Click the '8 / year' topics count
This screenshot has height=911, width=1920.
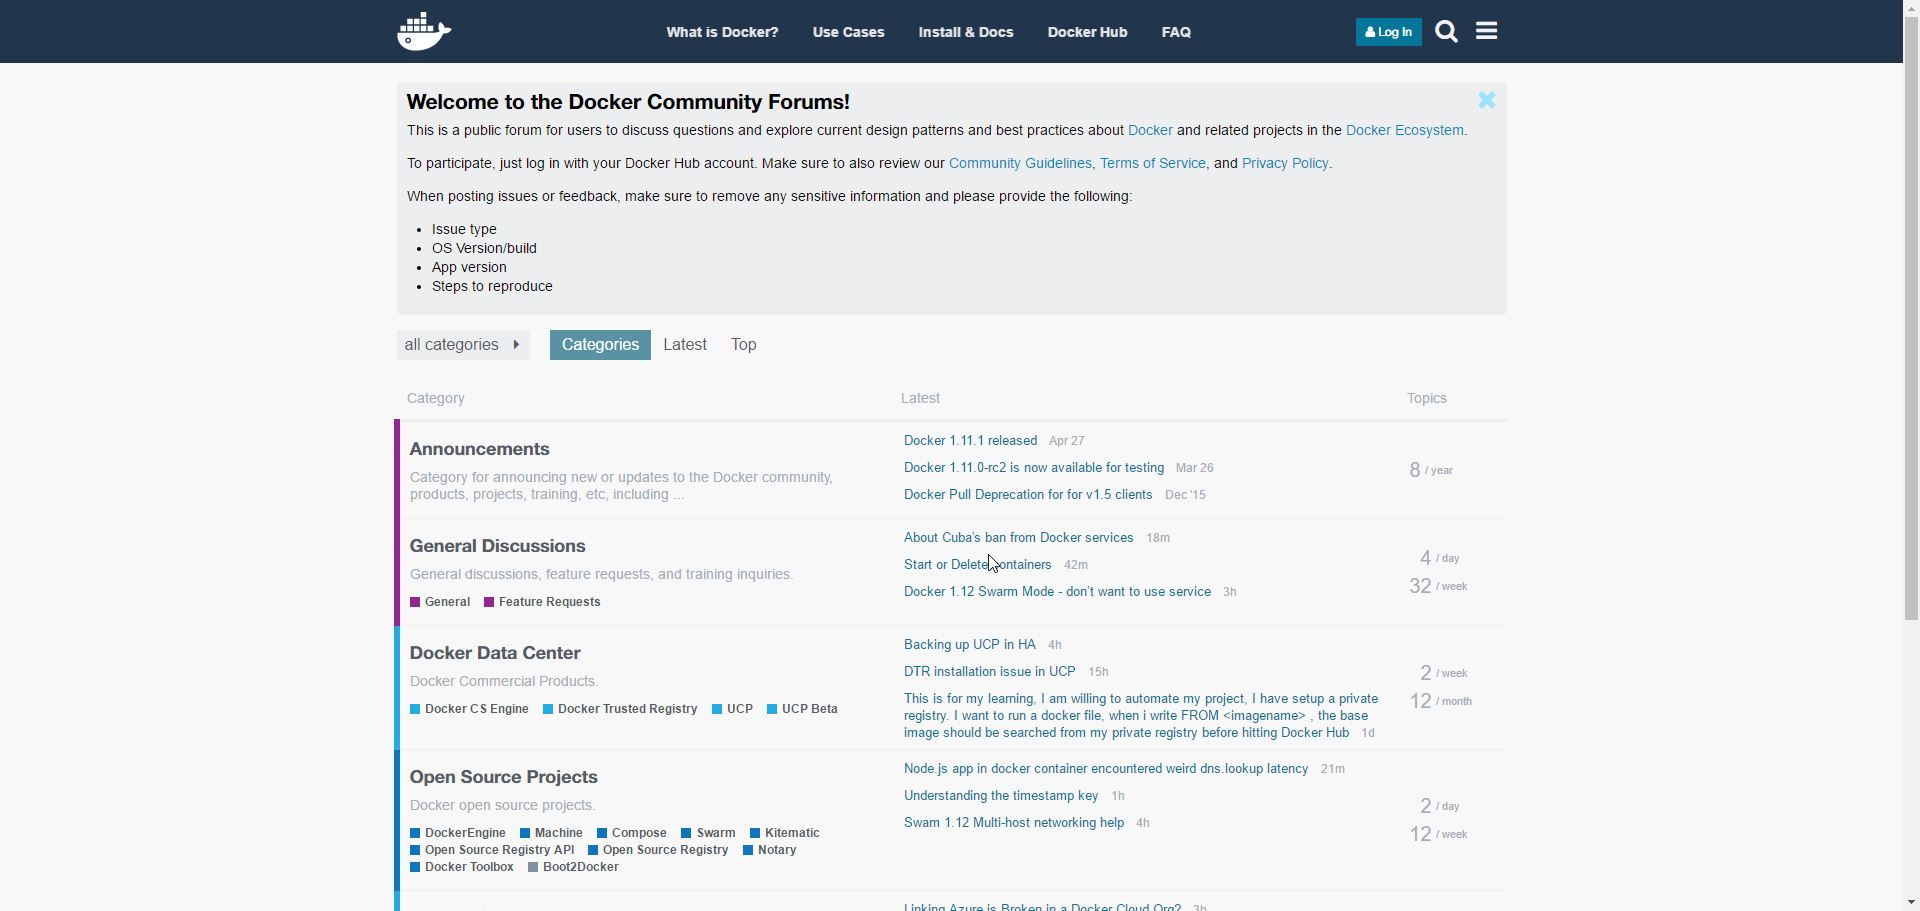pos(1431,470)
